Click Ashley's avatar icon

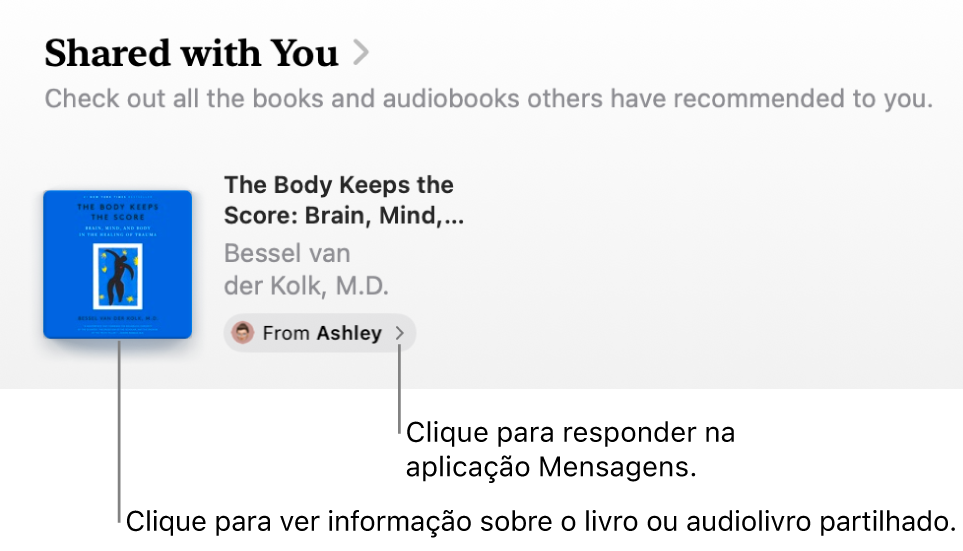click(242, 333)
